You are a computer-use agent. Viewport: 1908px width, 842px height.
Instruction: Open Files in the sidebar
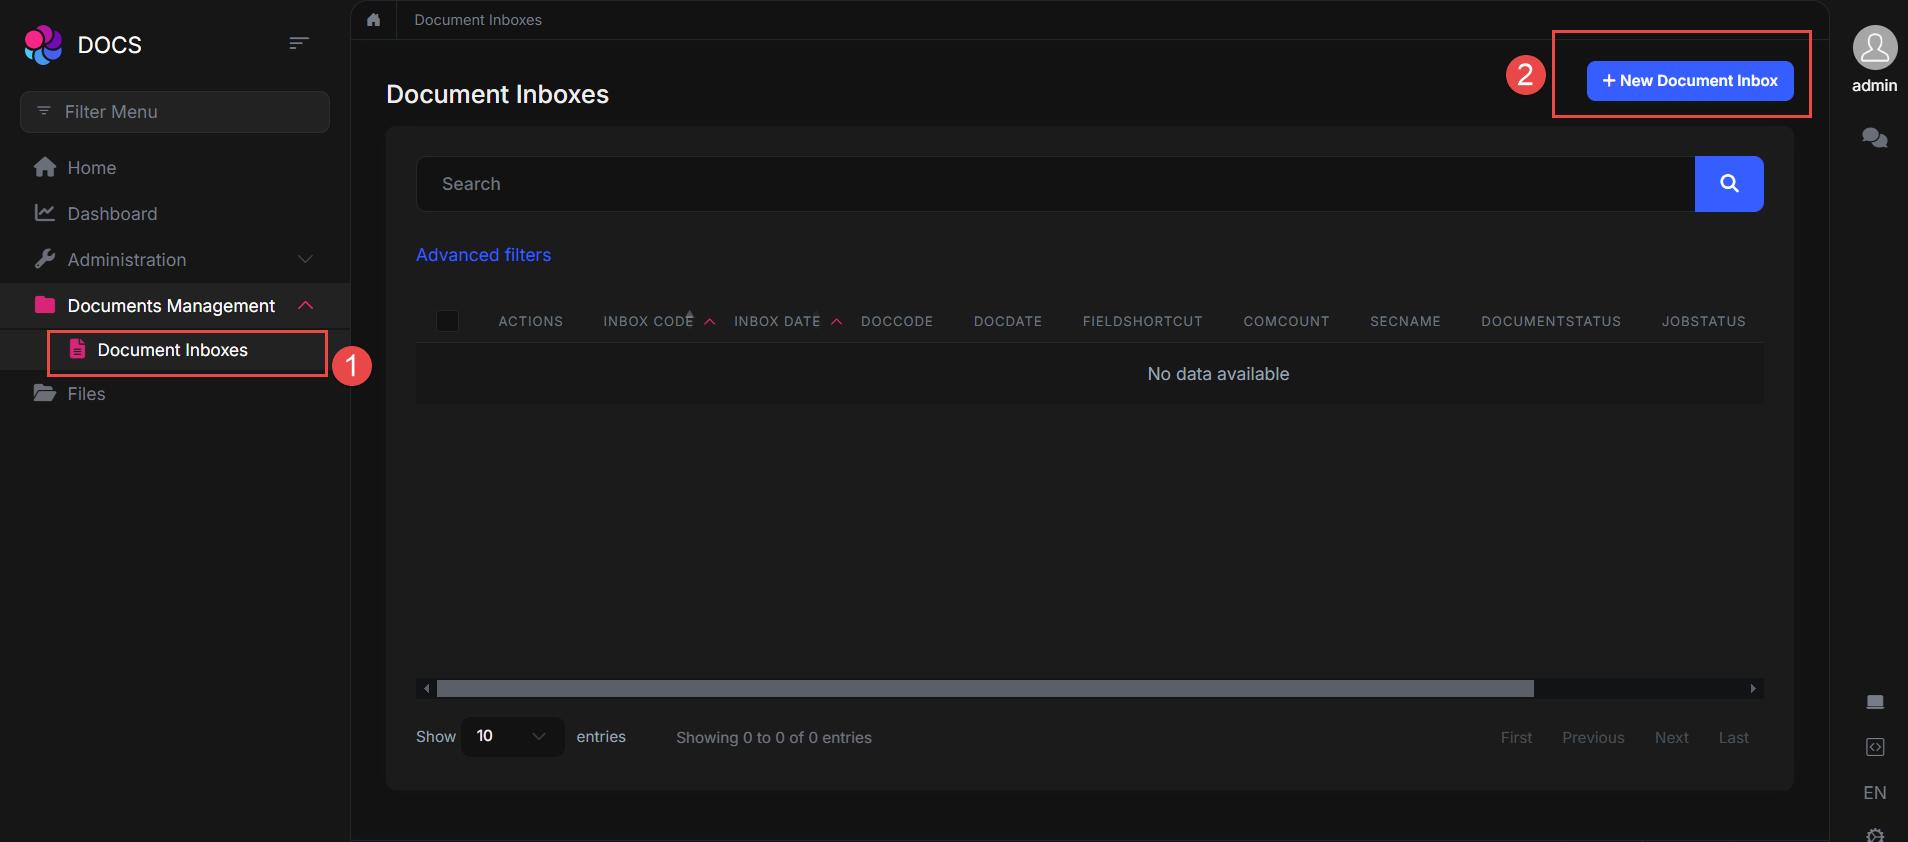click(86, 394)
